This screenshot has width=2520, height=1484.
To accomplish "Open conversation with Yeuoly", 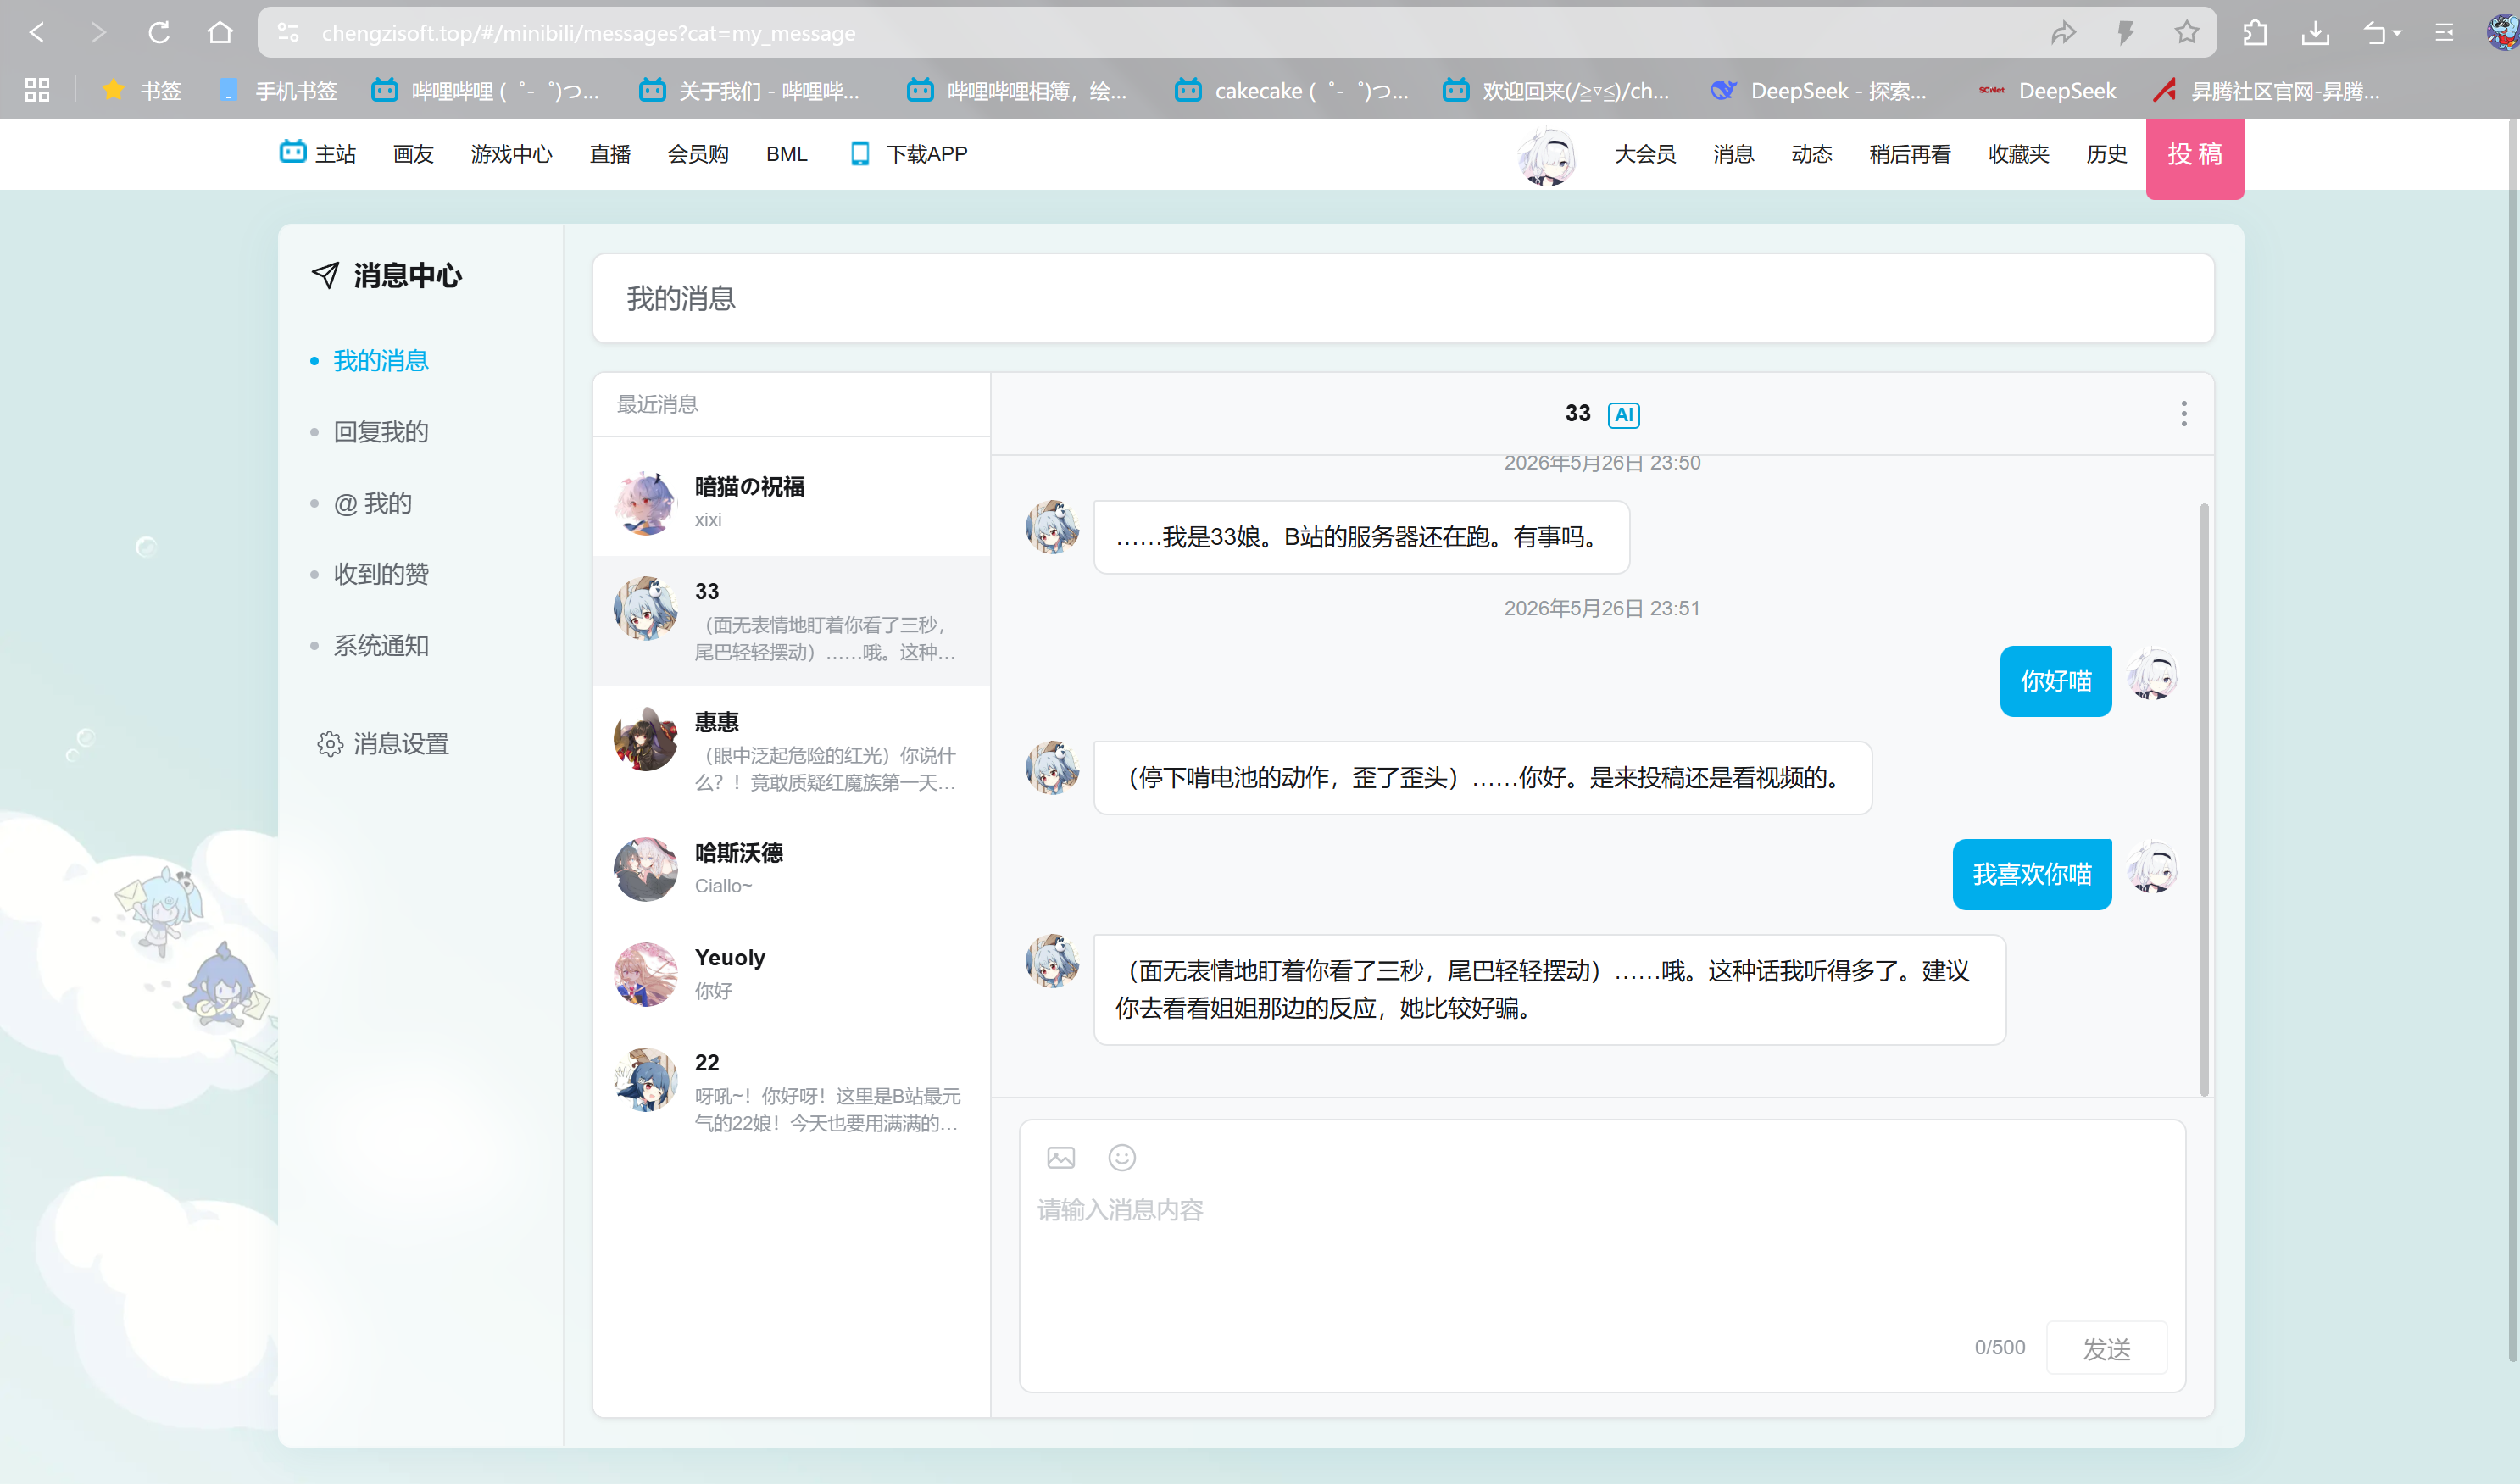I will (791, 974).
